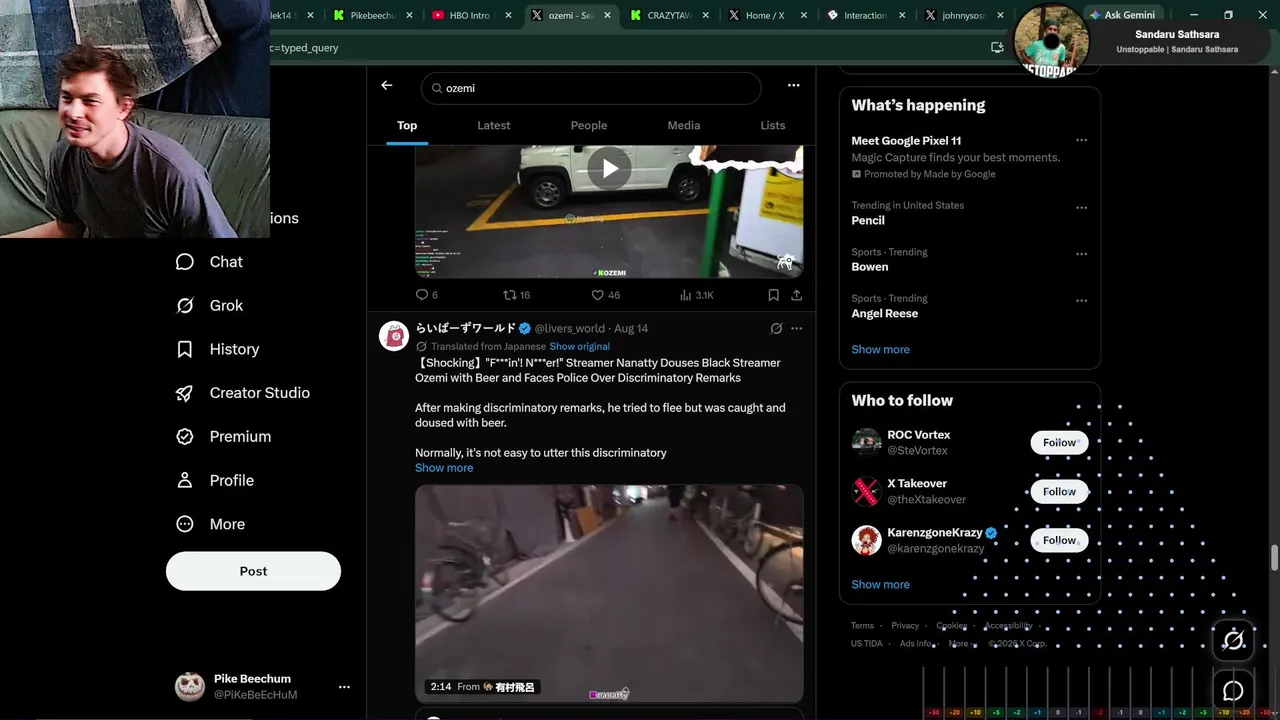1280x720 pixels.
Task: Open more menu on livers_world post
Action: pyautogui.click(x=796, y=328)
